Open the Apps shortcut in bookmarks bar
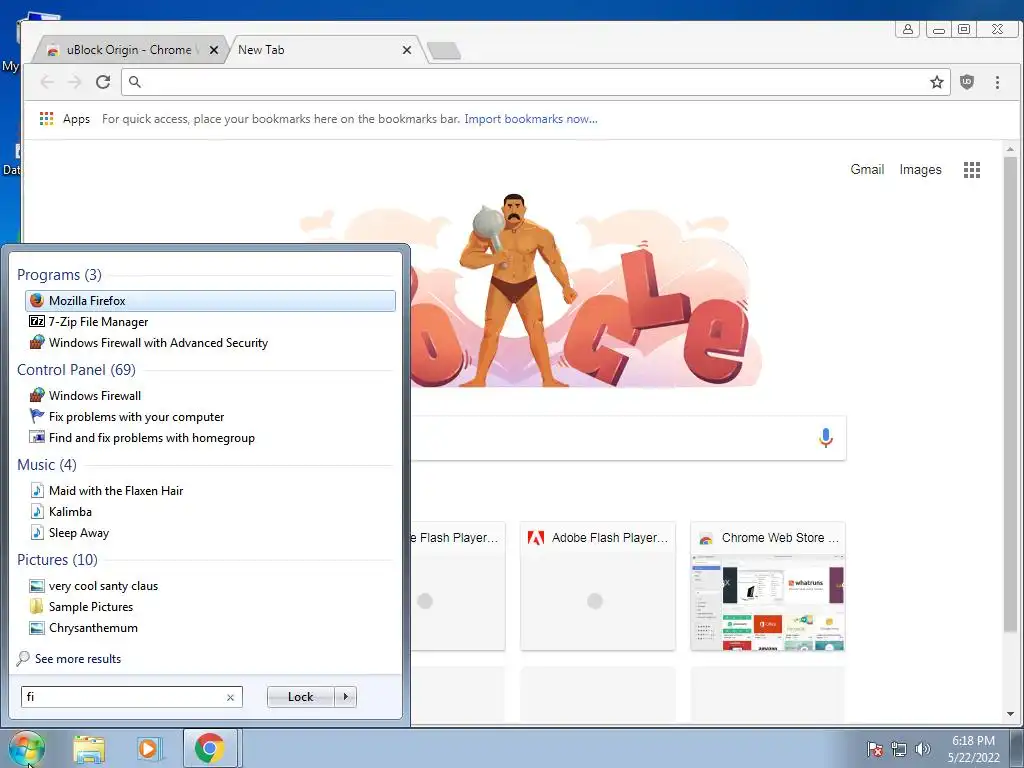This screenshot has width=1024, height=768. coord(65,119)
